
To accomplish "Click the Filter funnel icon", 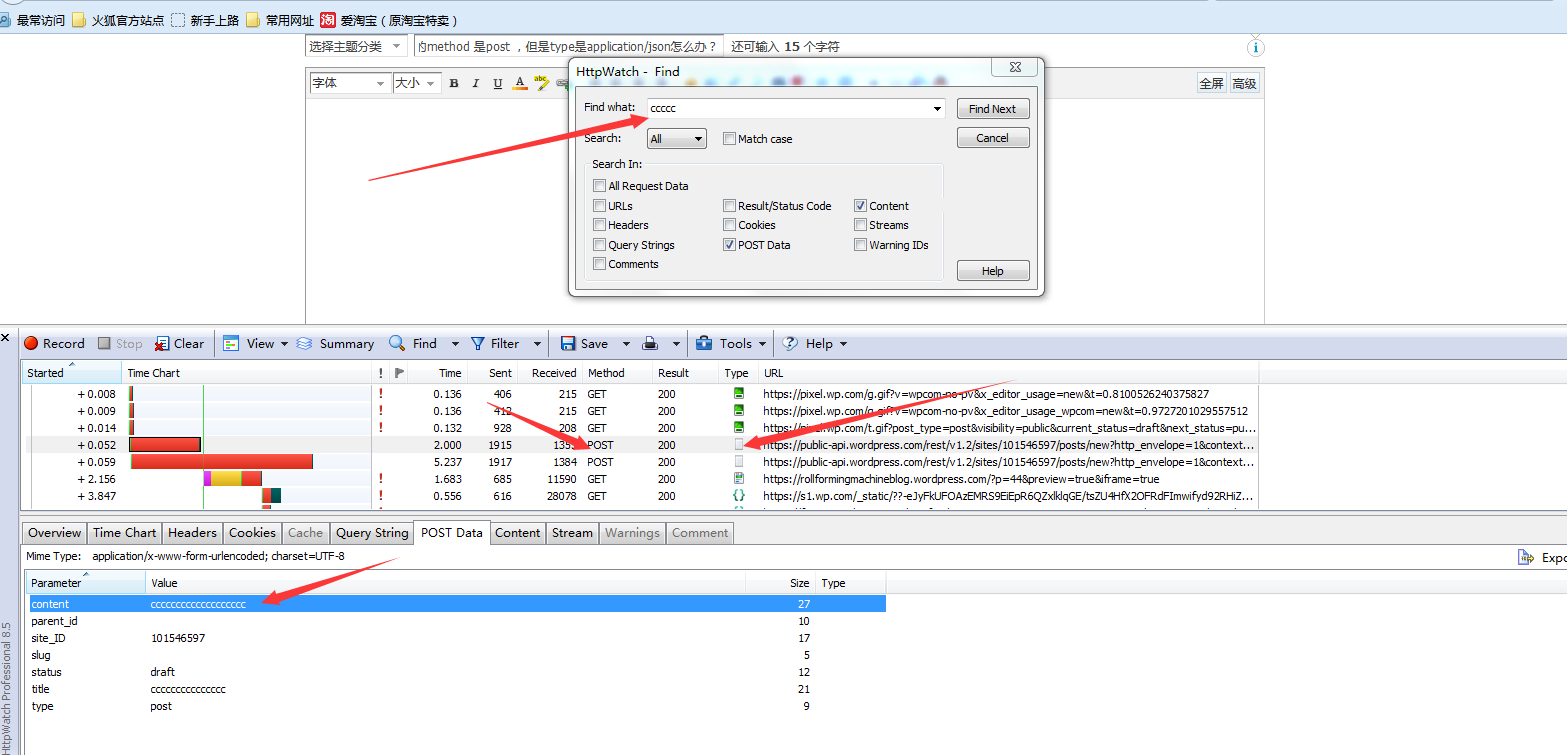I will pos(478,344).
